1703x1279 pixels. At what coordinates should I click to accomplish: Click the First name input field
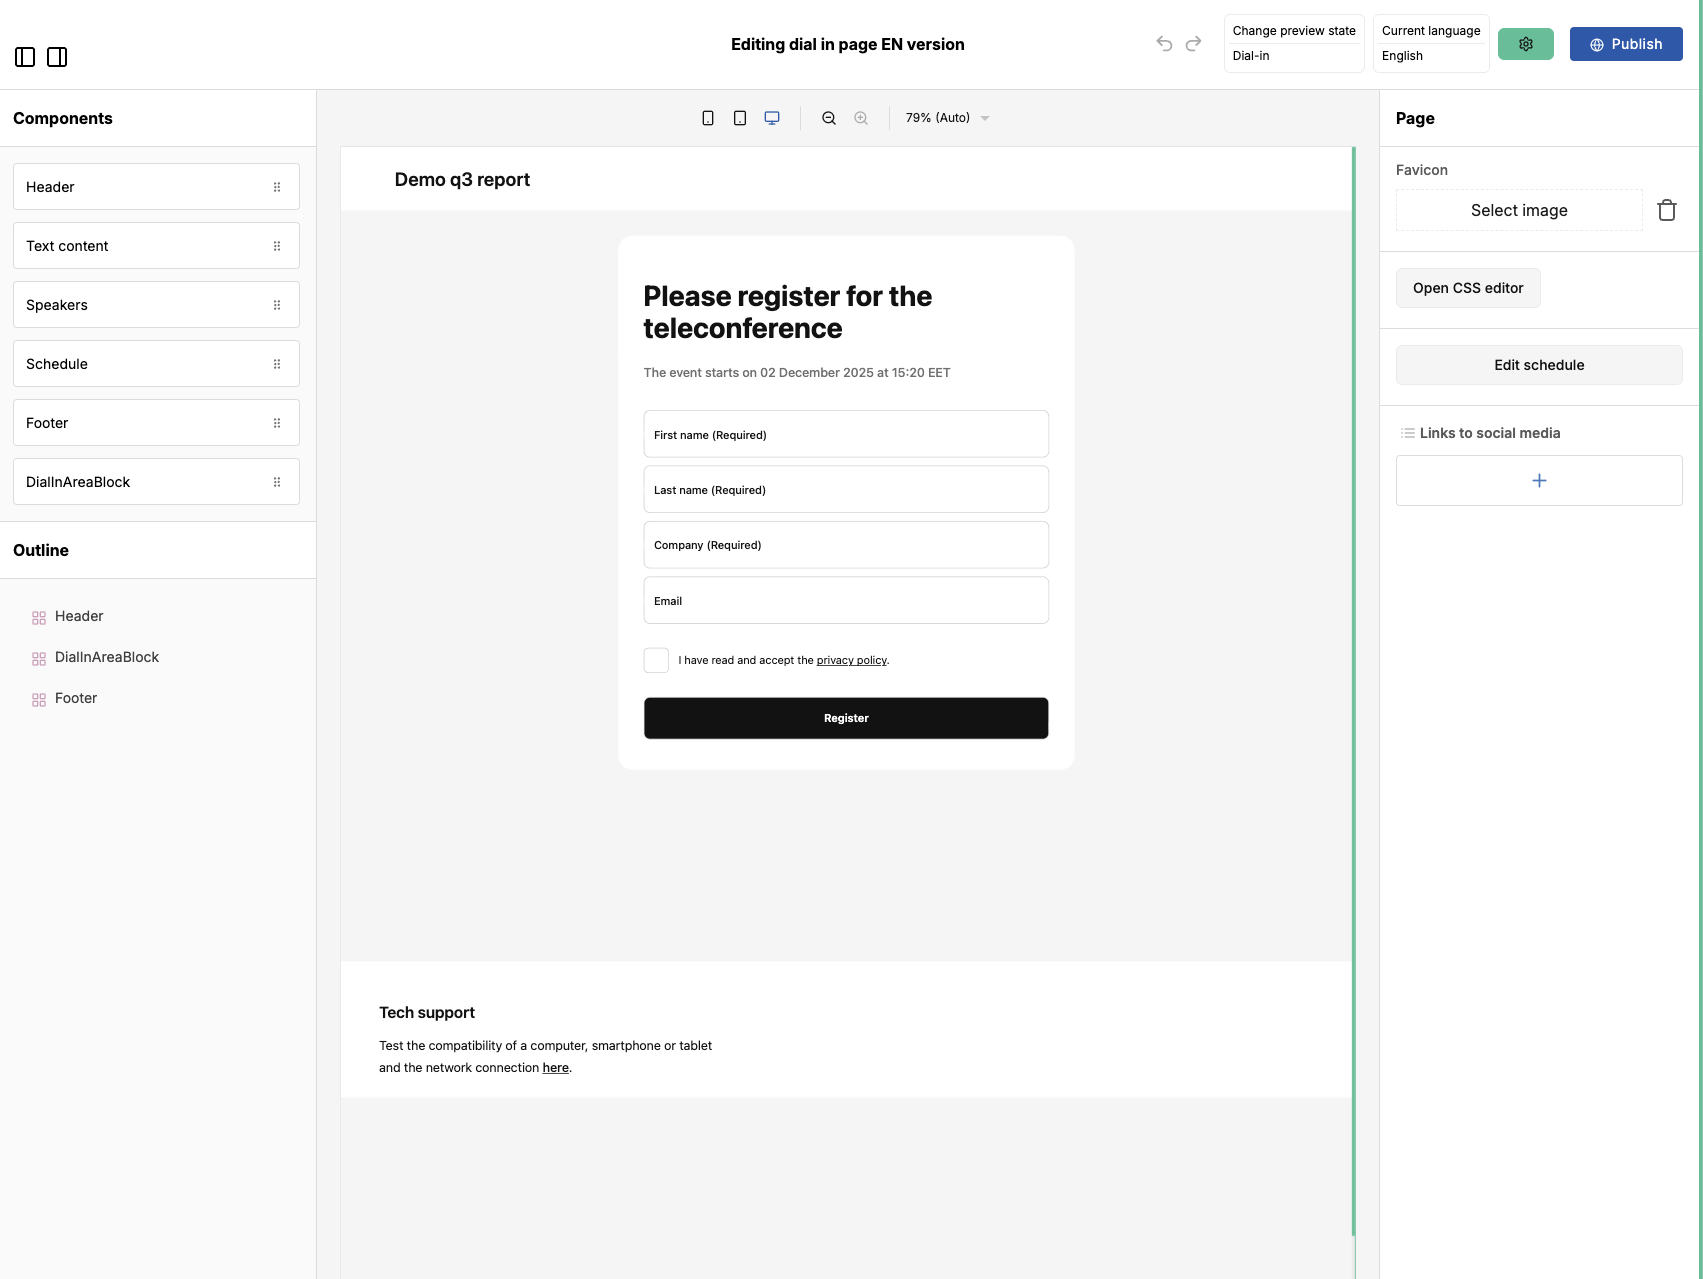[x=845, y=434]
